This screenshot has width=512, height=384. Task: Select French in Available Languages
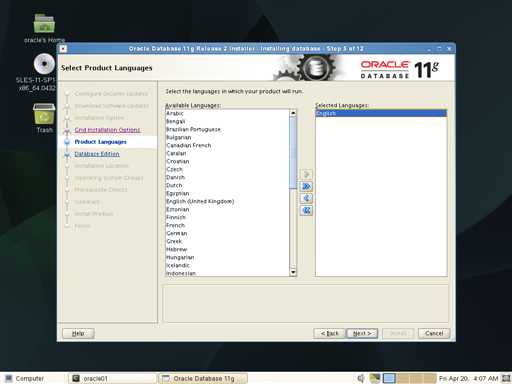pos(228,225)
